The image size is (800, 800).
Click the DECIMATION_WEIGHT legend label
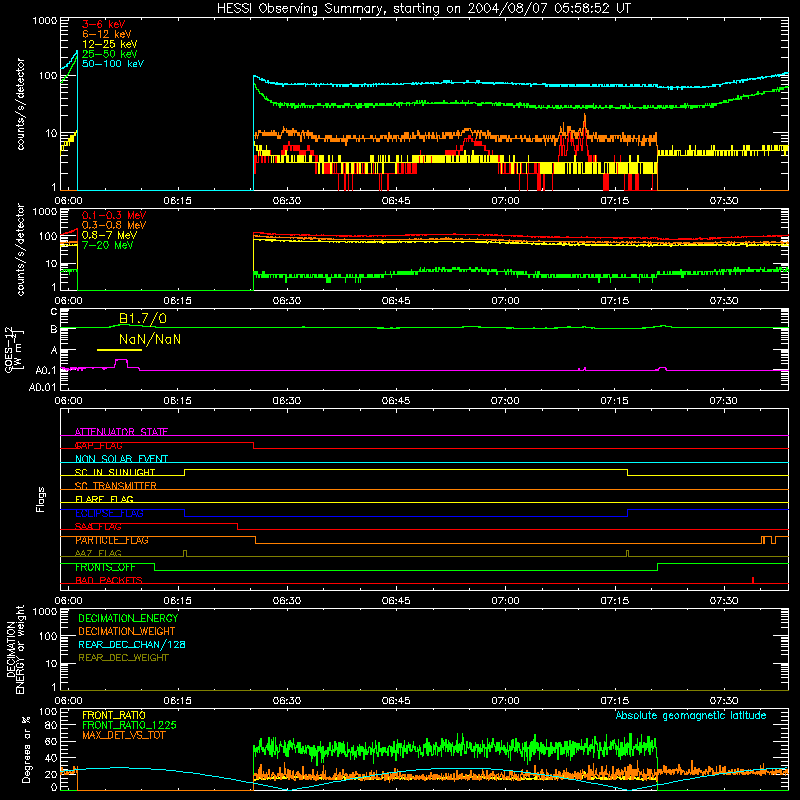(x=127, y=631)
